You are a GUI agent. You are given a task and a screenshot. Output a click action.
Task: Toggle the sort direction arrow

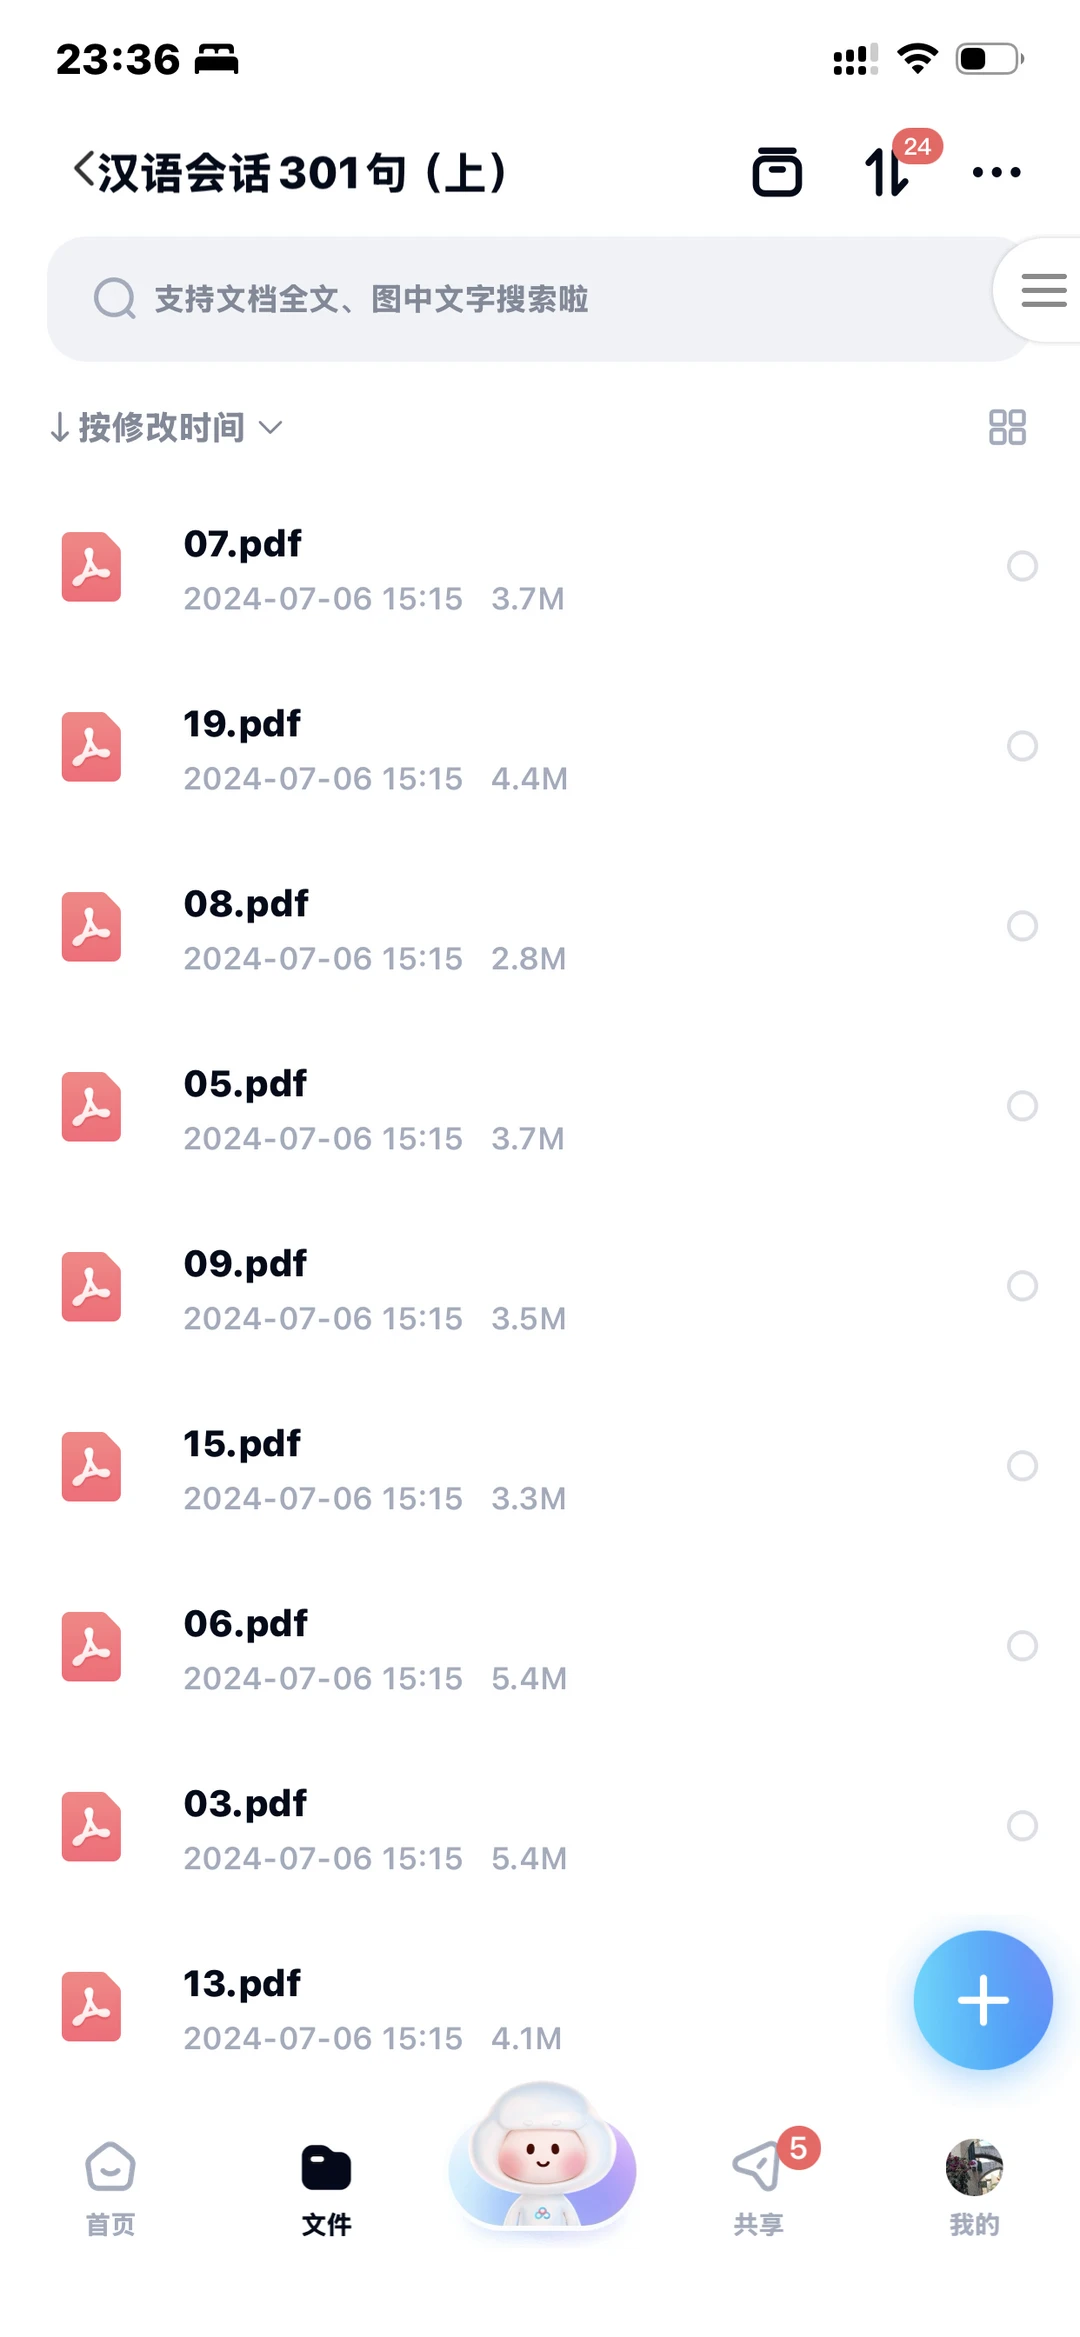(x=59, y=428)
